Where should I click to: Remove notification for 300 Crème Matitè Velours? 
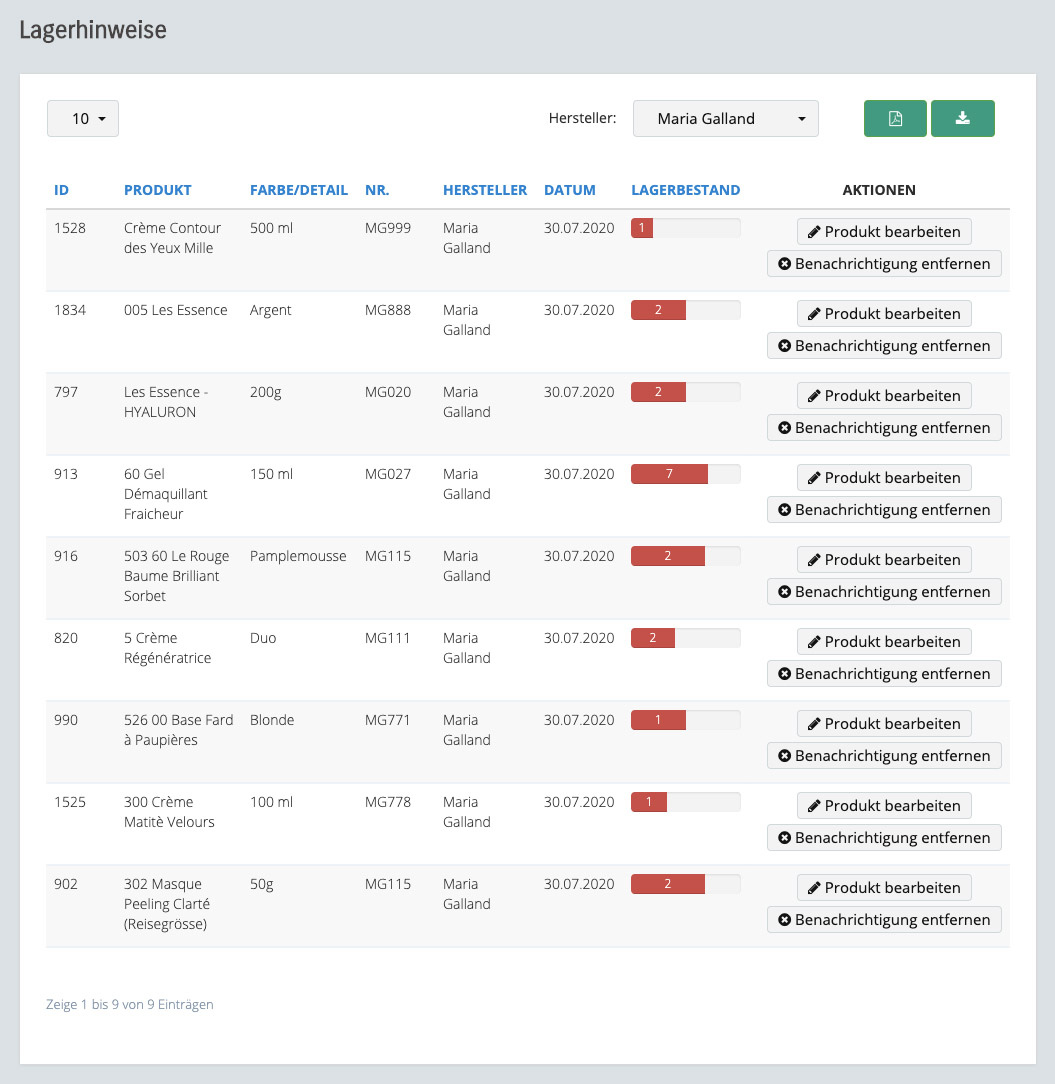point(884,838)
